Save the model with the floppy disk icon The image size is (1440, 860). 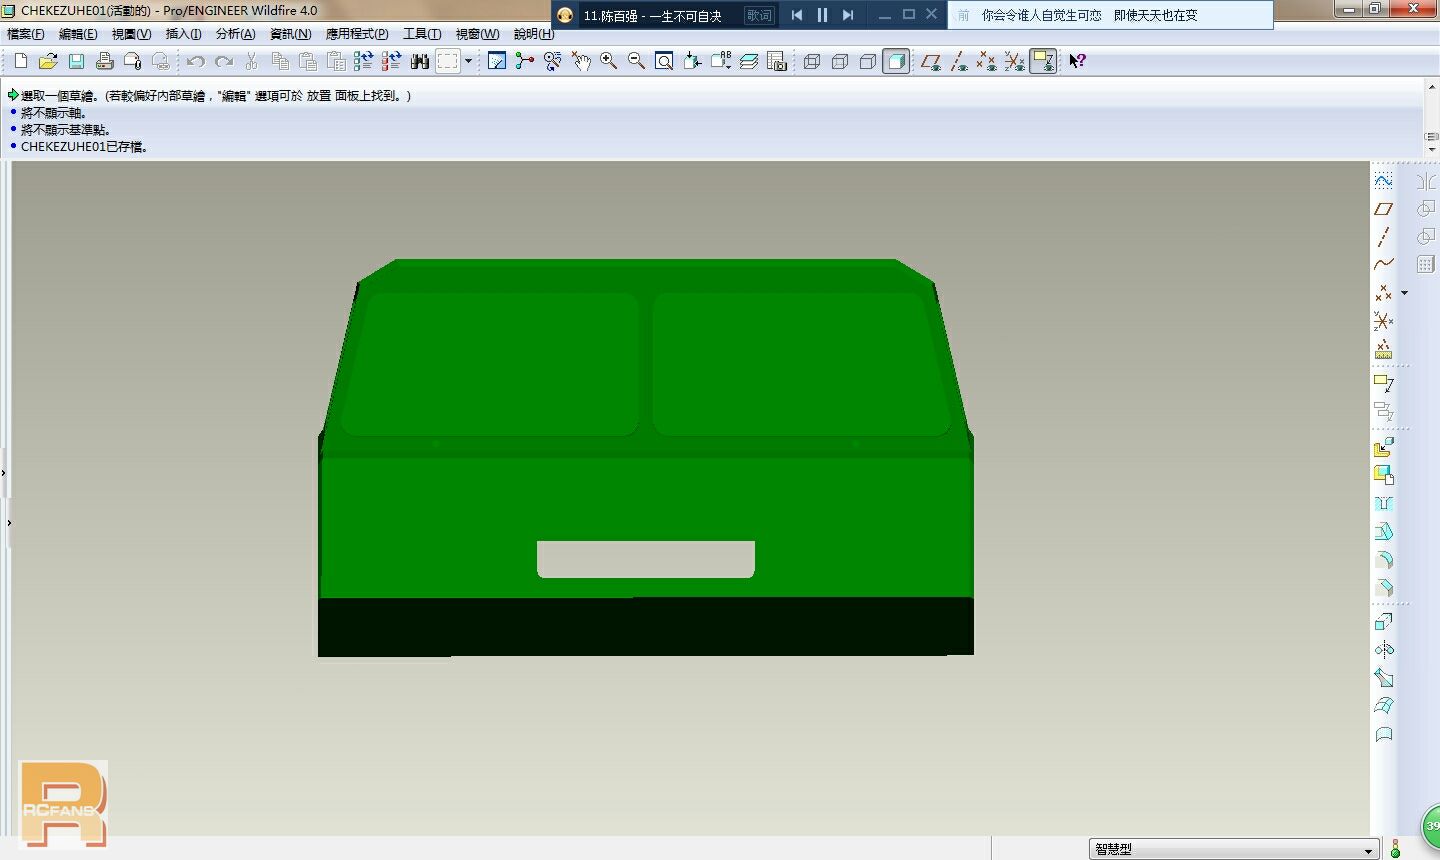tap(76, 62)
